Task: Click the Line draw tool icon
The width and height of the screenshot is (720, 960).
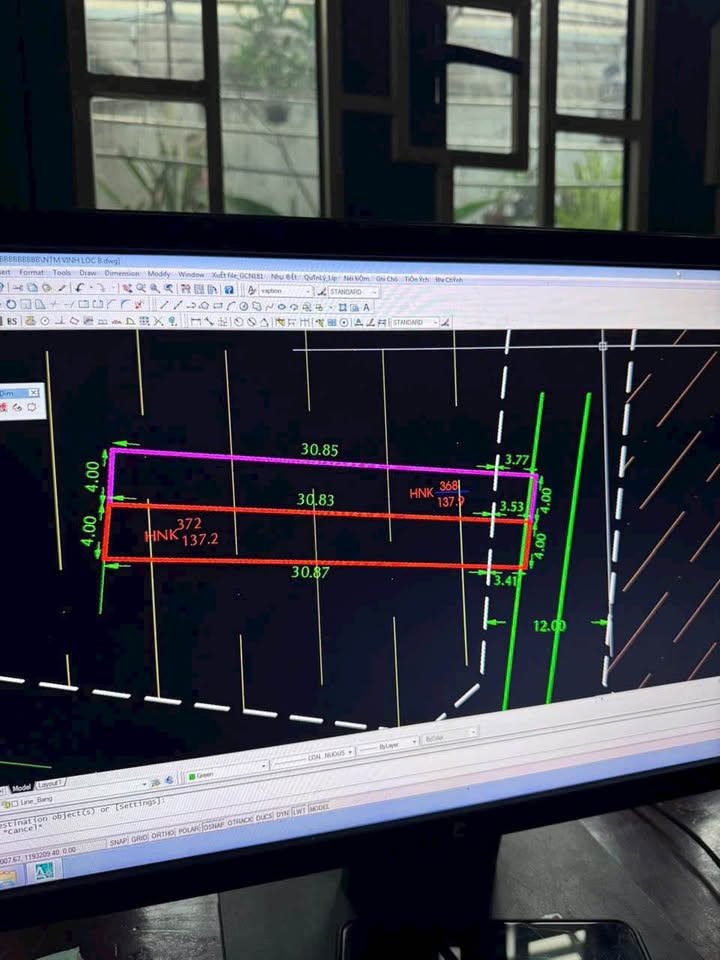Action: coord(162,305)
